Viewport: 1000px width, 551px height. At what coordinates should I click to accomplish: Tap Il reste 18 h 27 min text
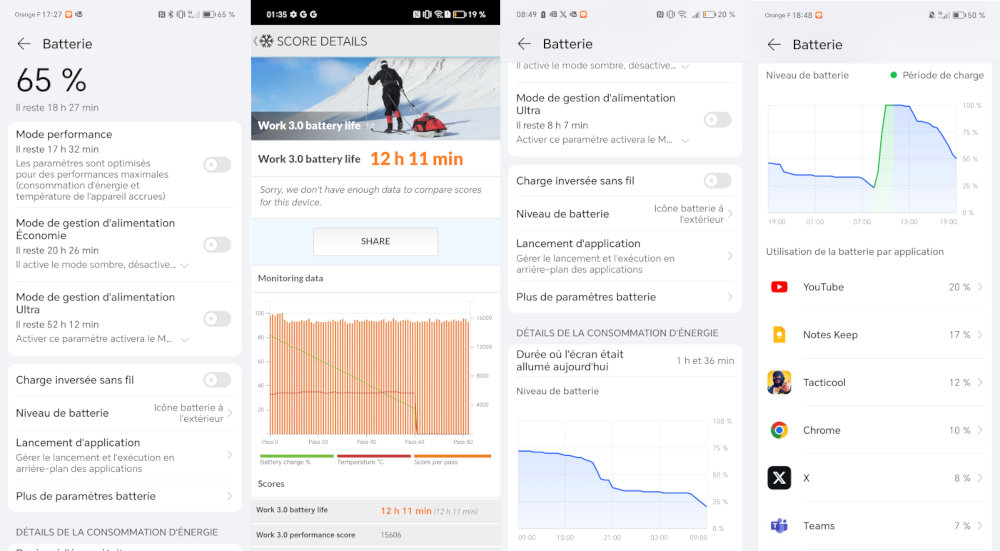(57, 108)
